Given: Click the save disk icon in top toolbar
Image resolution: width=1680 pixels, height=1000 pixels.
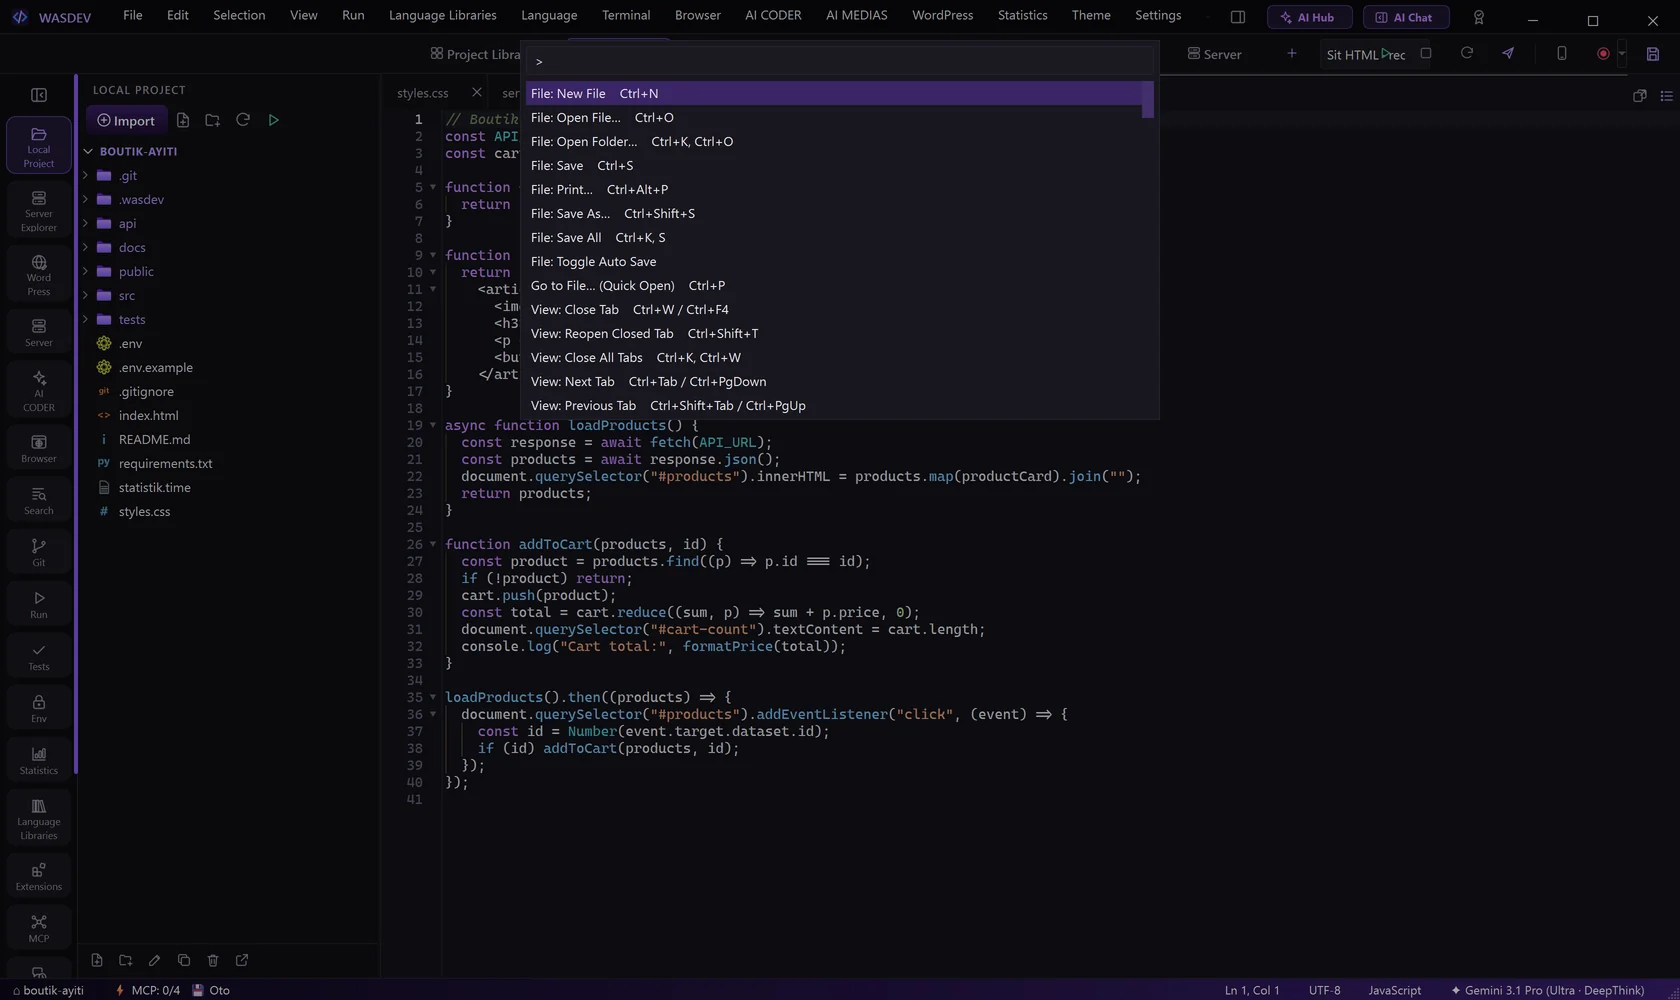Looking at the screenshot, I should pyautogui.click(x=1653, y=54).
